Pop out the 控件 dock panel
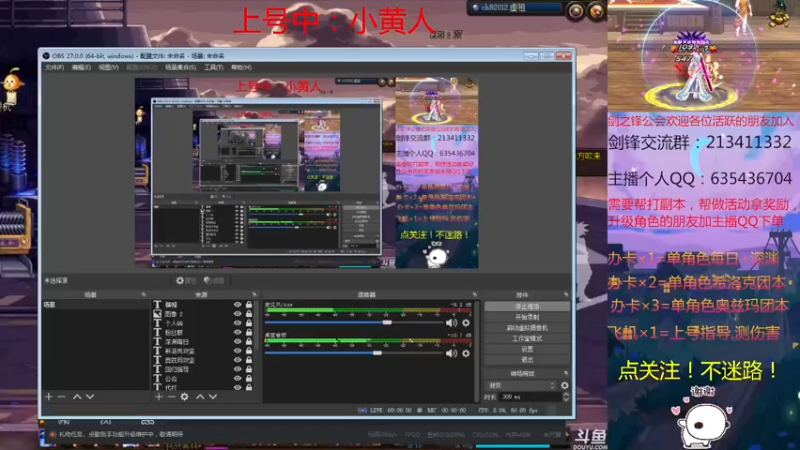The width and height of the screenshot is (800, 450). click(x=566, y=295)
